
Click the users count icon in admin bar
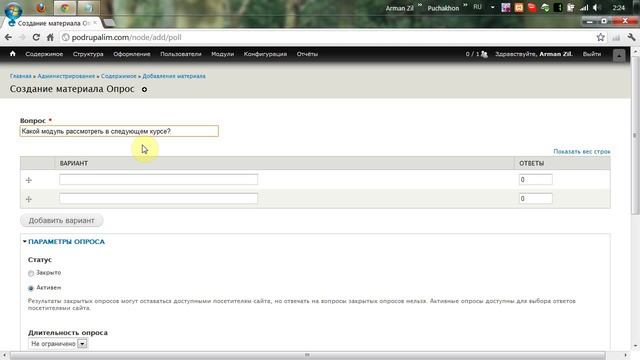coord(484,54)
